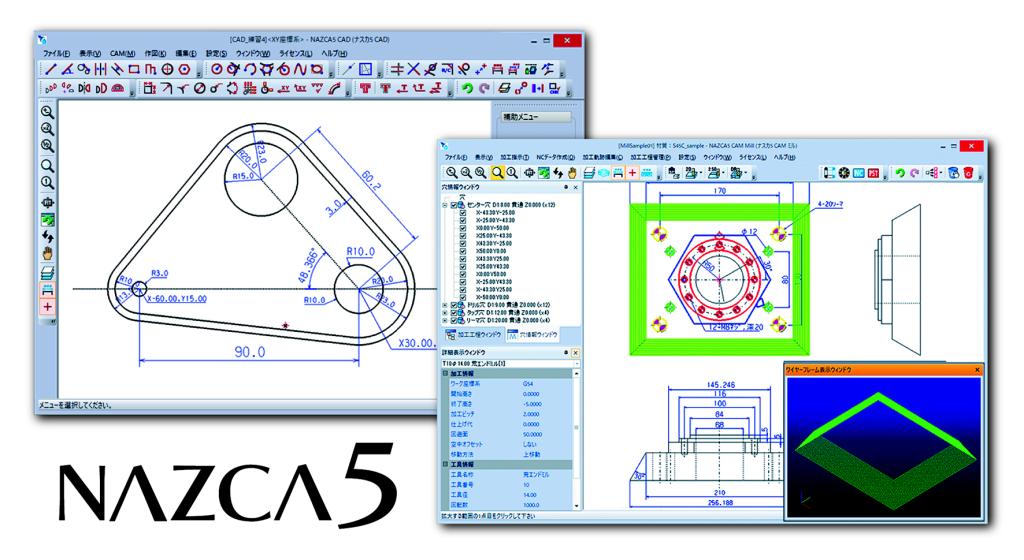1024x560 pixels.
Task: Uncheck the X-25.00Y-43.30 hole checkbox
Action: click(462, 220)
